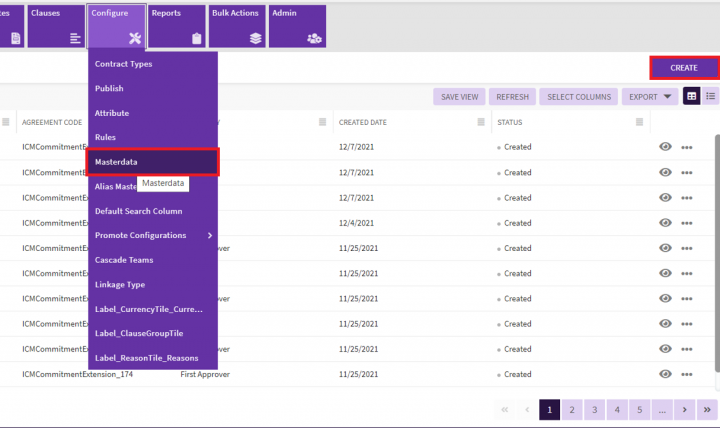Select Masterdata from Configure menu
Screen dimensions: 720x428
pos(152,162)
